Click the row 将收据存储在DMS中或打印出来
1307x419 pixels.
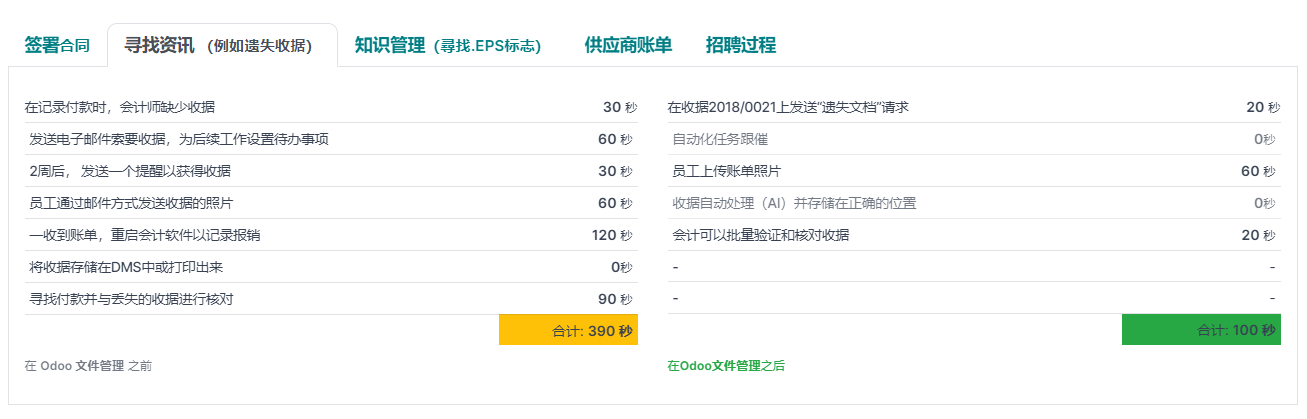click(331, 267)
